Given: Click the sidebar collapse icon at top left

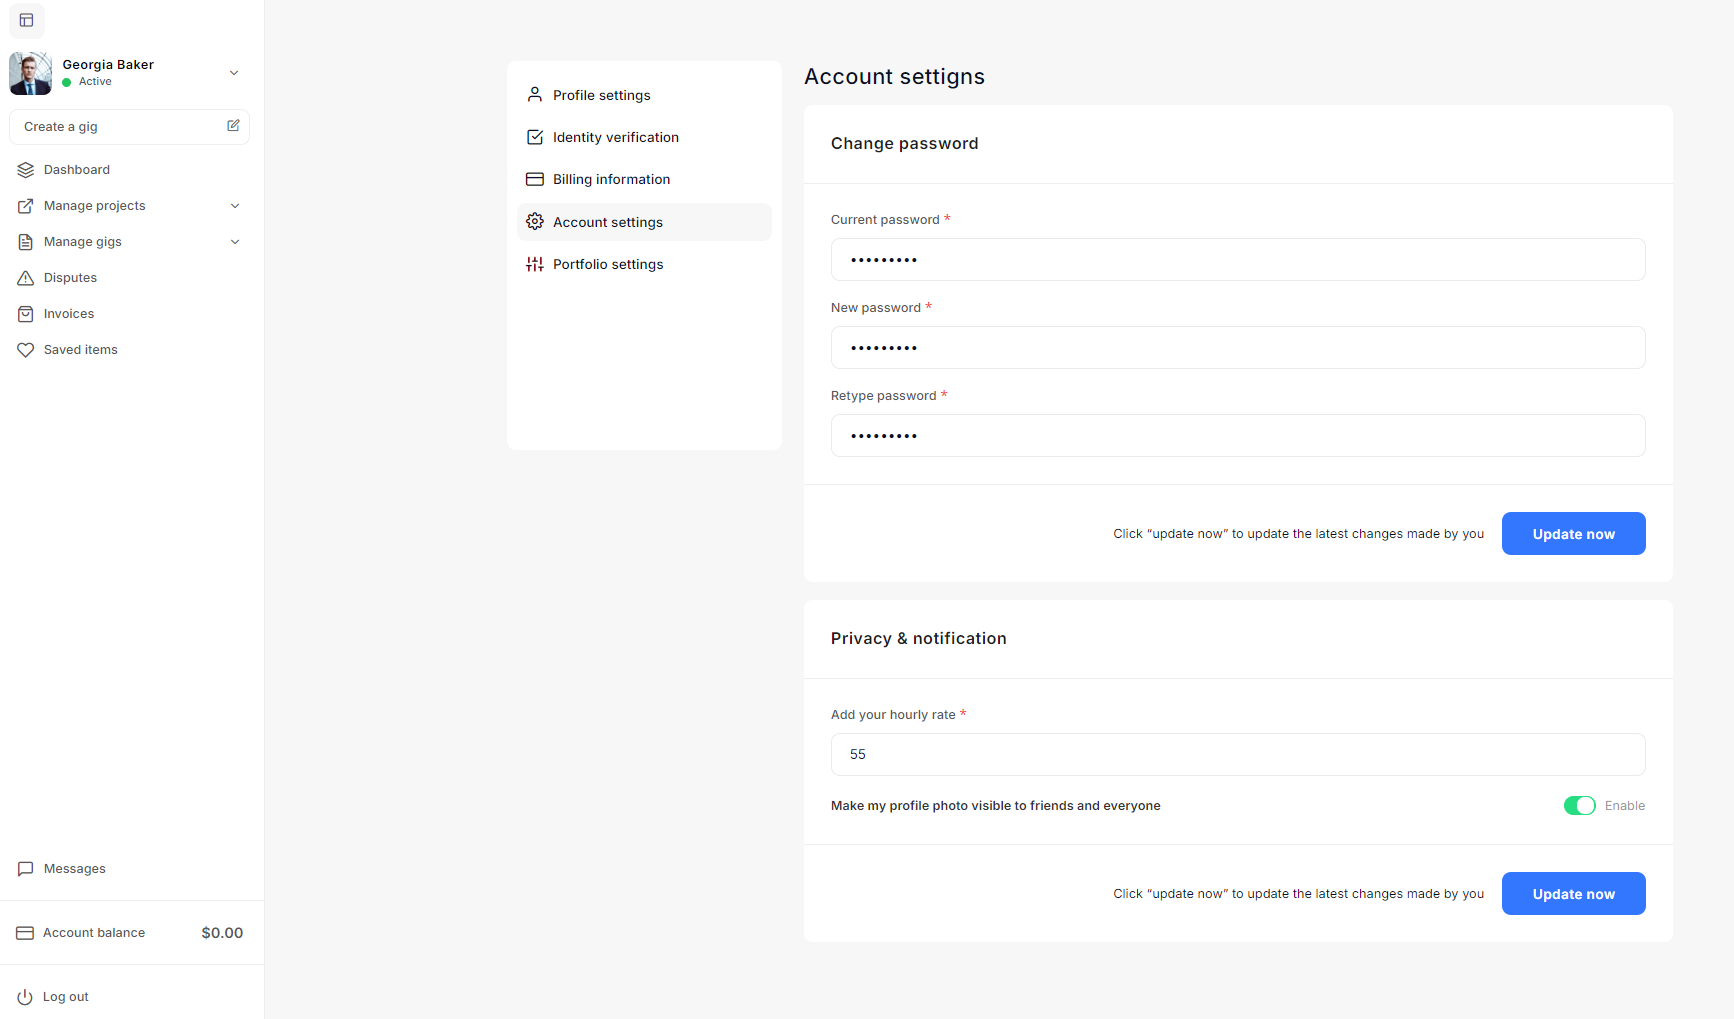Looking at the screenshot, I should (27, 20).
